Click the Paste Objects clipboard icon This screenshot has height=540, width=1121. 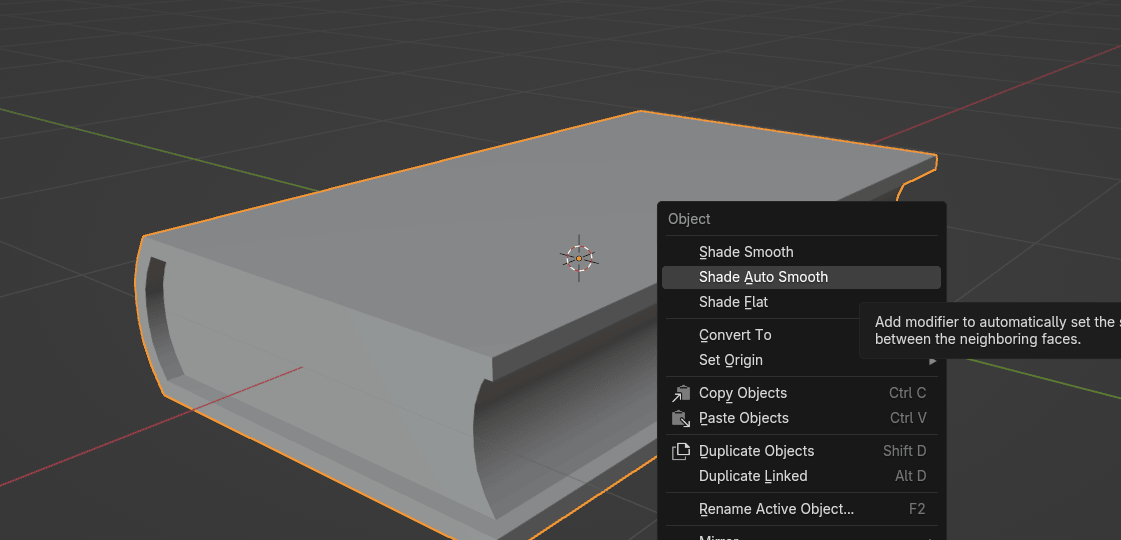(x=681, y=418)
